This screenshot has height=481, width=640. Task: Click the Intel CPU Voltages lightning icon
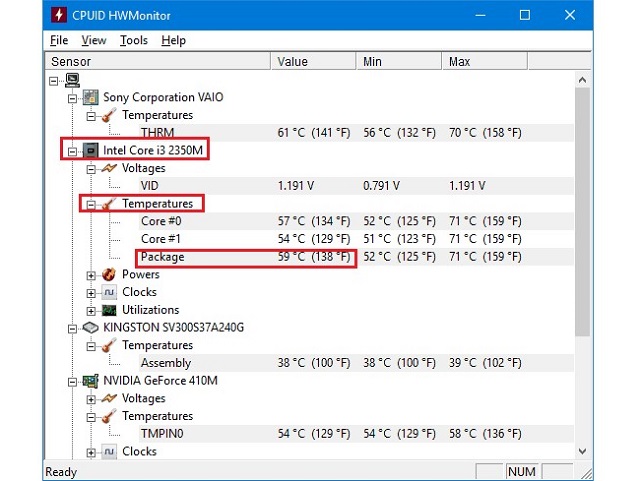click(109, 168)
